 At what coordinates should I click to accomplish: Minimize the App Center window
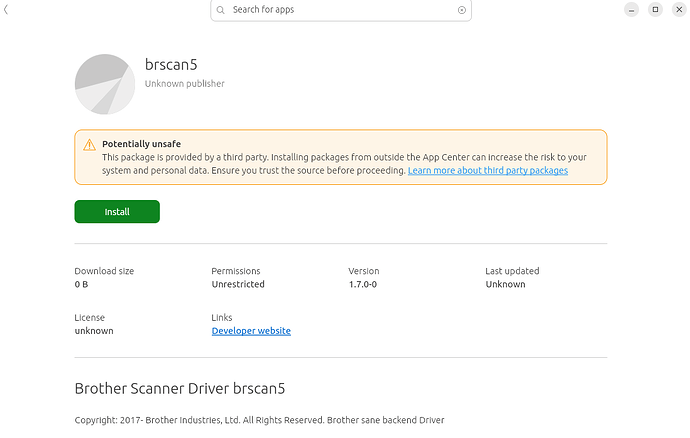pyautogui.click(x=631, y=9)
